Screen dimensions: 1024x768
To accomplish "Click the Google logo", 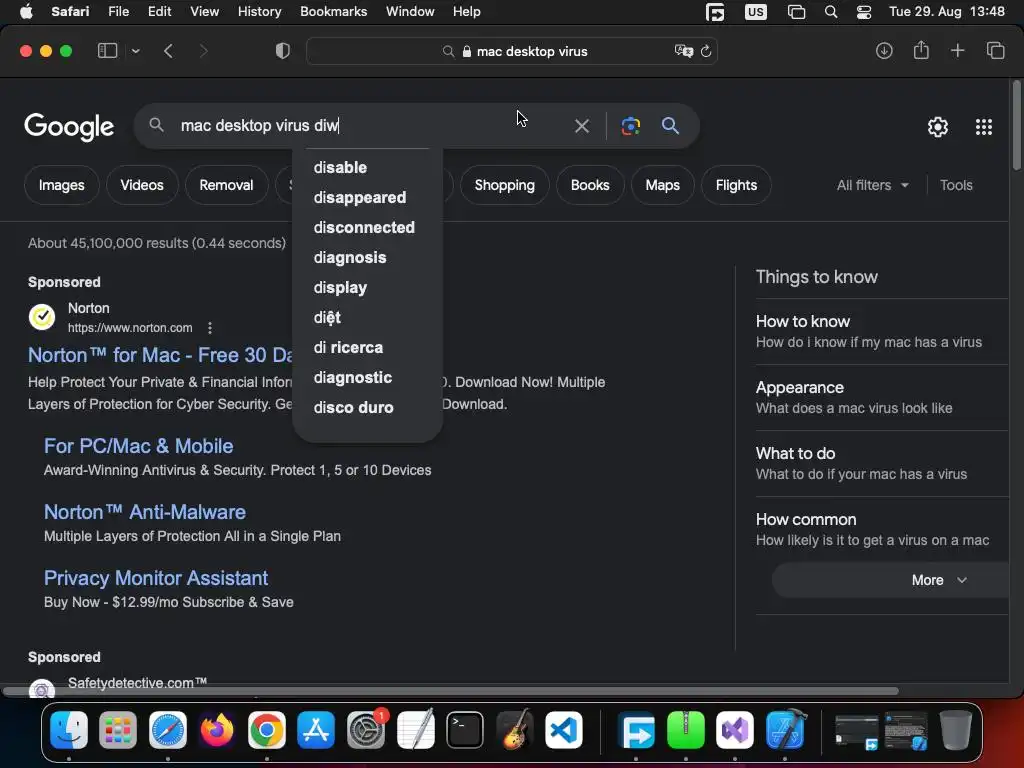I will click(x=69, y=127).
